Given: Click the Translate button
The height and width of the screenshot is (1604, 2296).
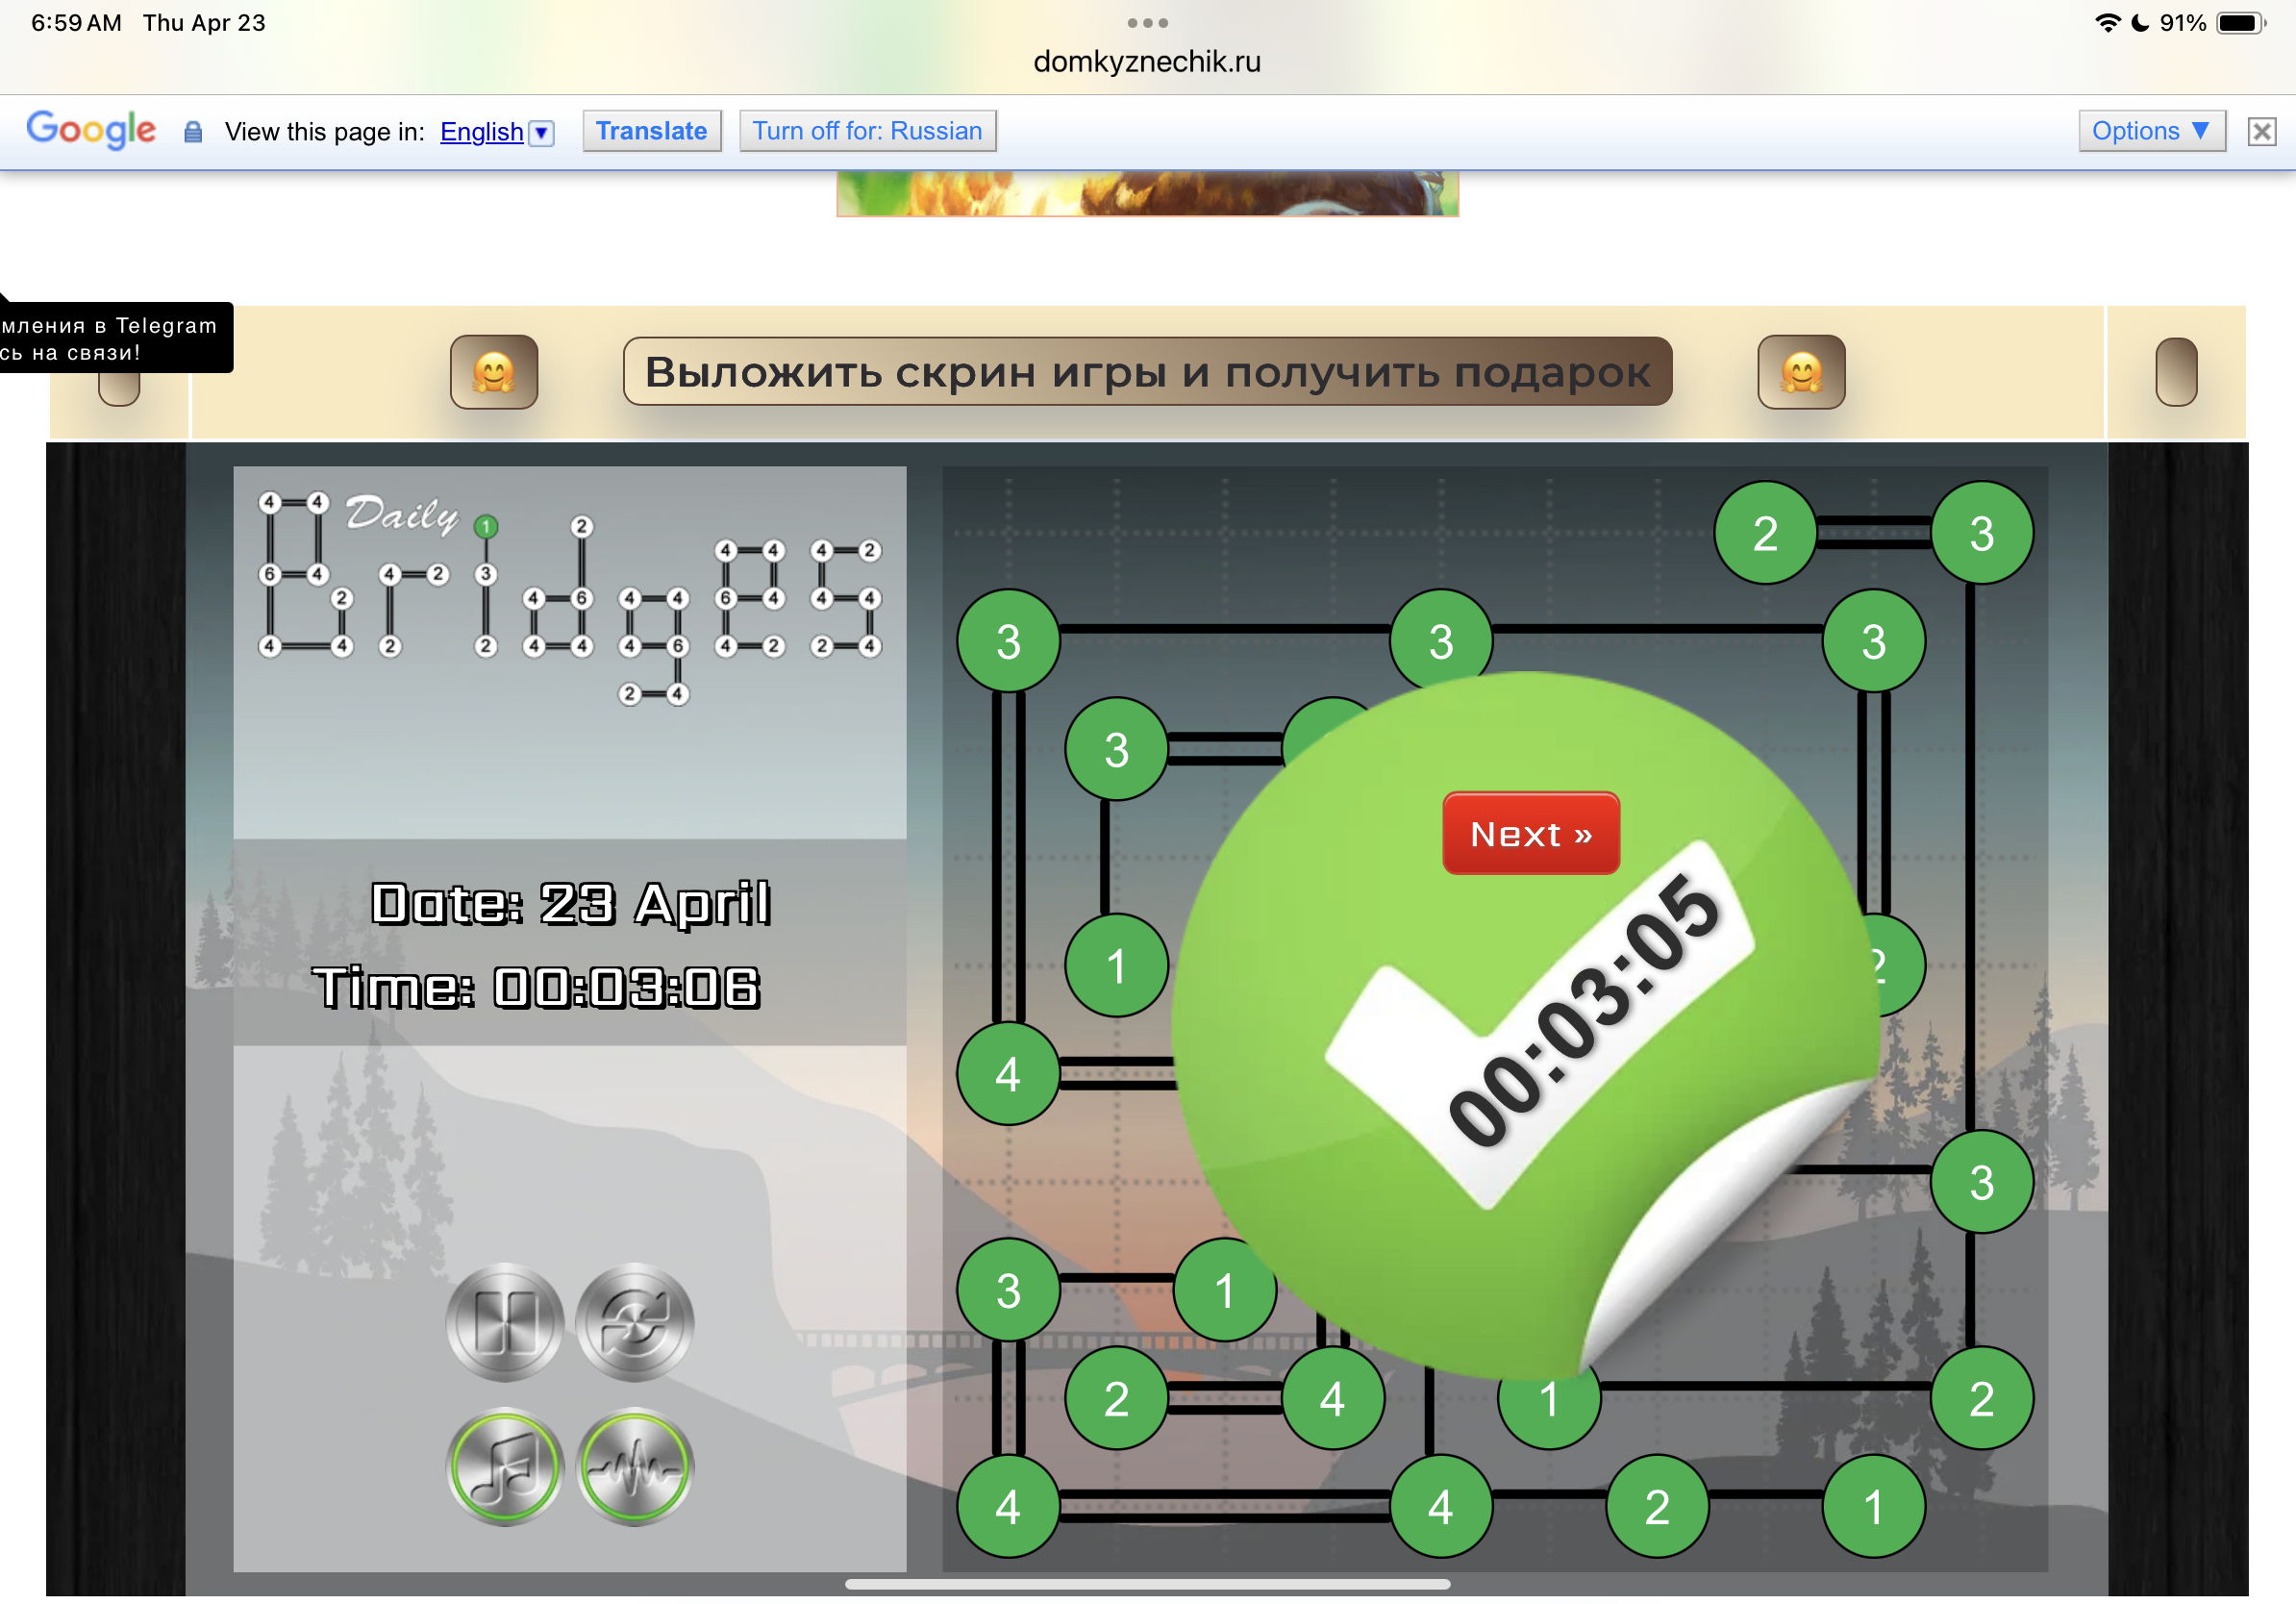Looking at the screenshot, I should (x=651, y=131).
